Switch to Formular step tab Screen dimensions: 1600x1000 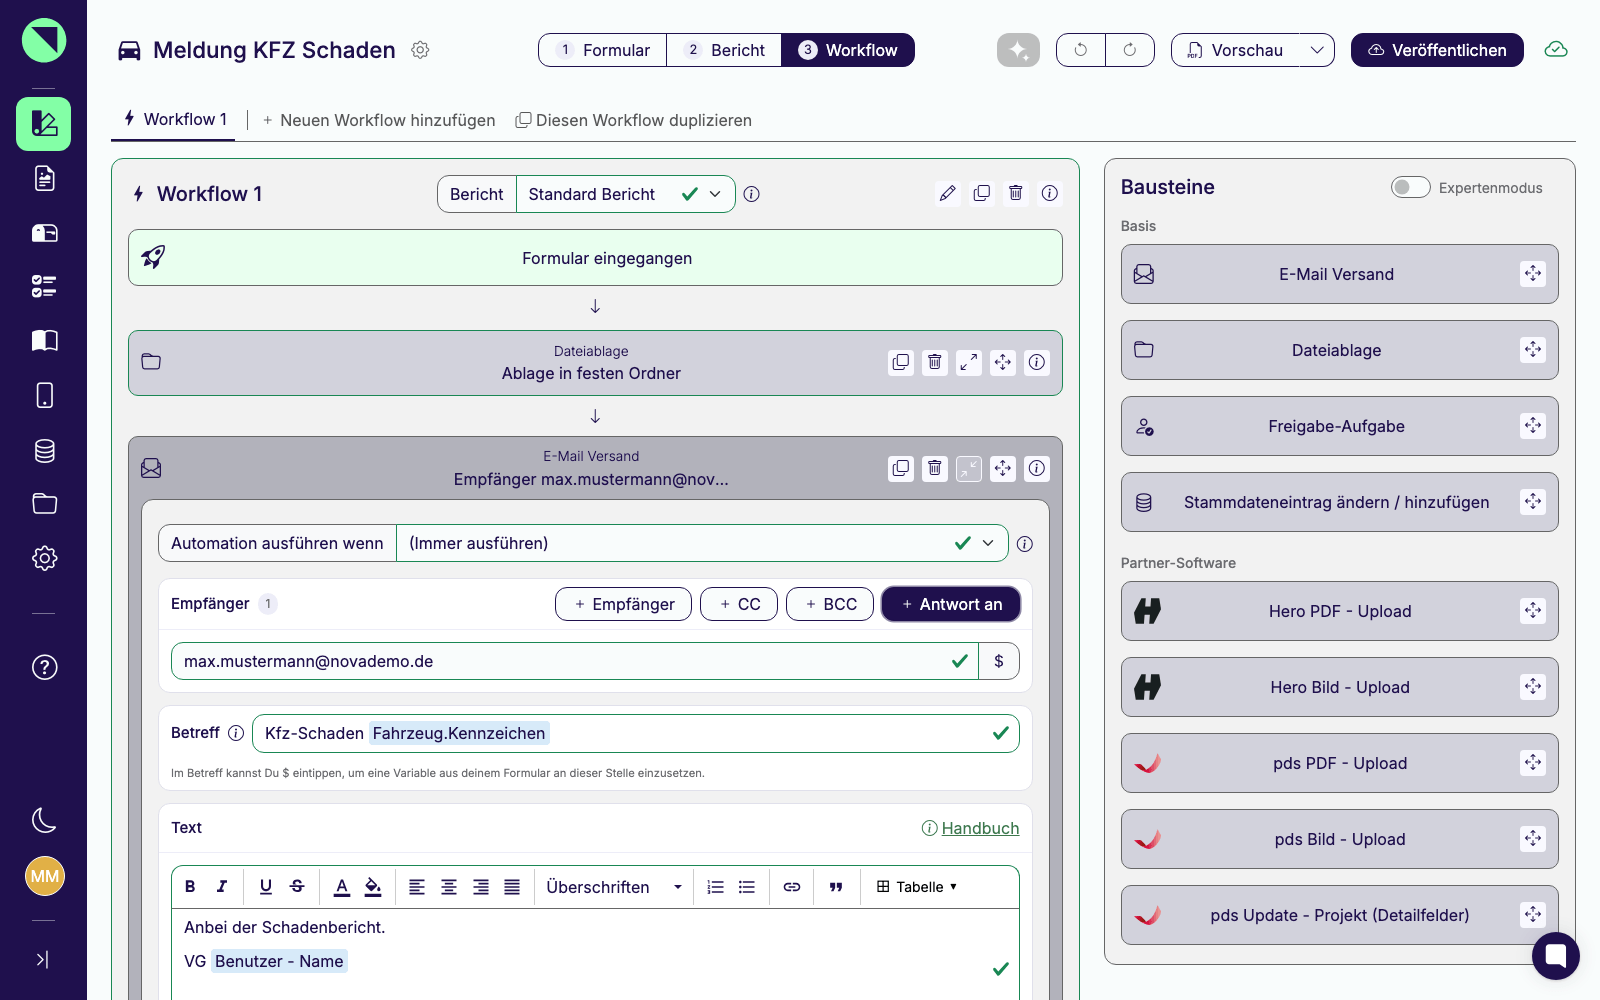[x=603, y=50]
